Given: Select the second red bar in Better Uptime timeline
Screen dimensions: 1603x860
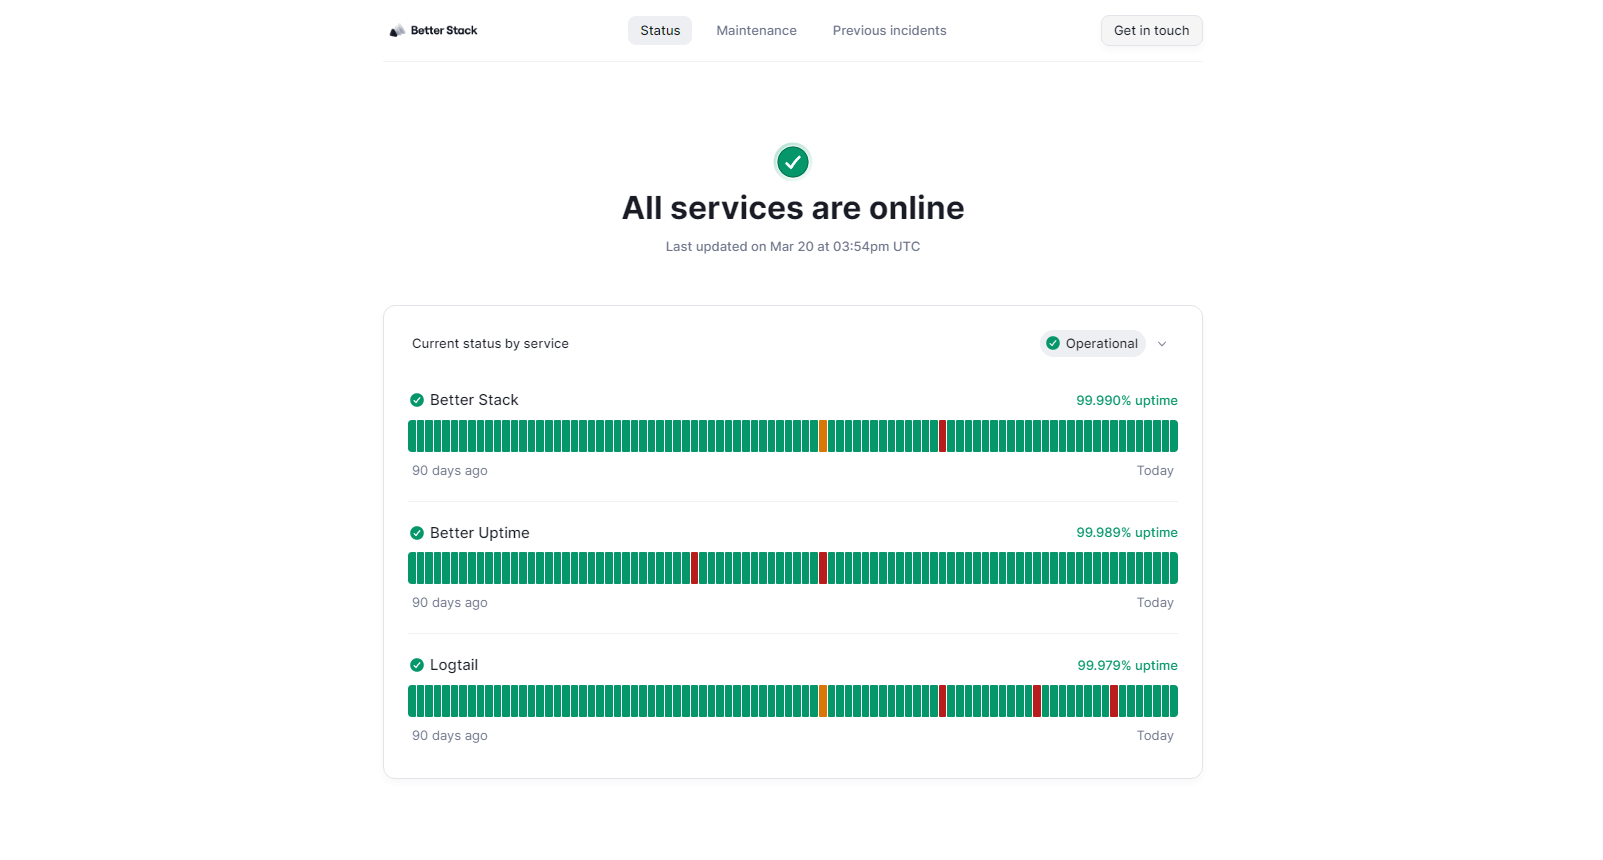Looking at the screenshot, I should tap(823, 568).
